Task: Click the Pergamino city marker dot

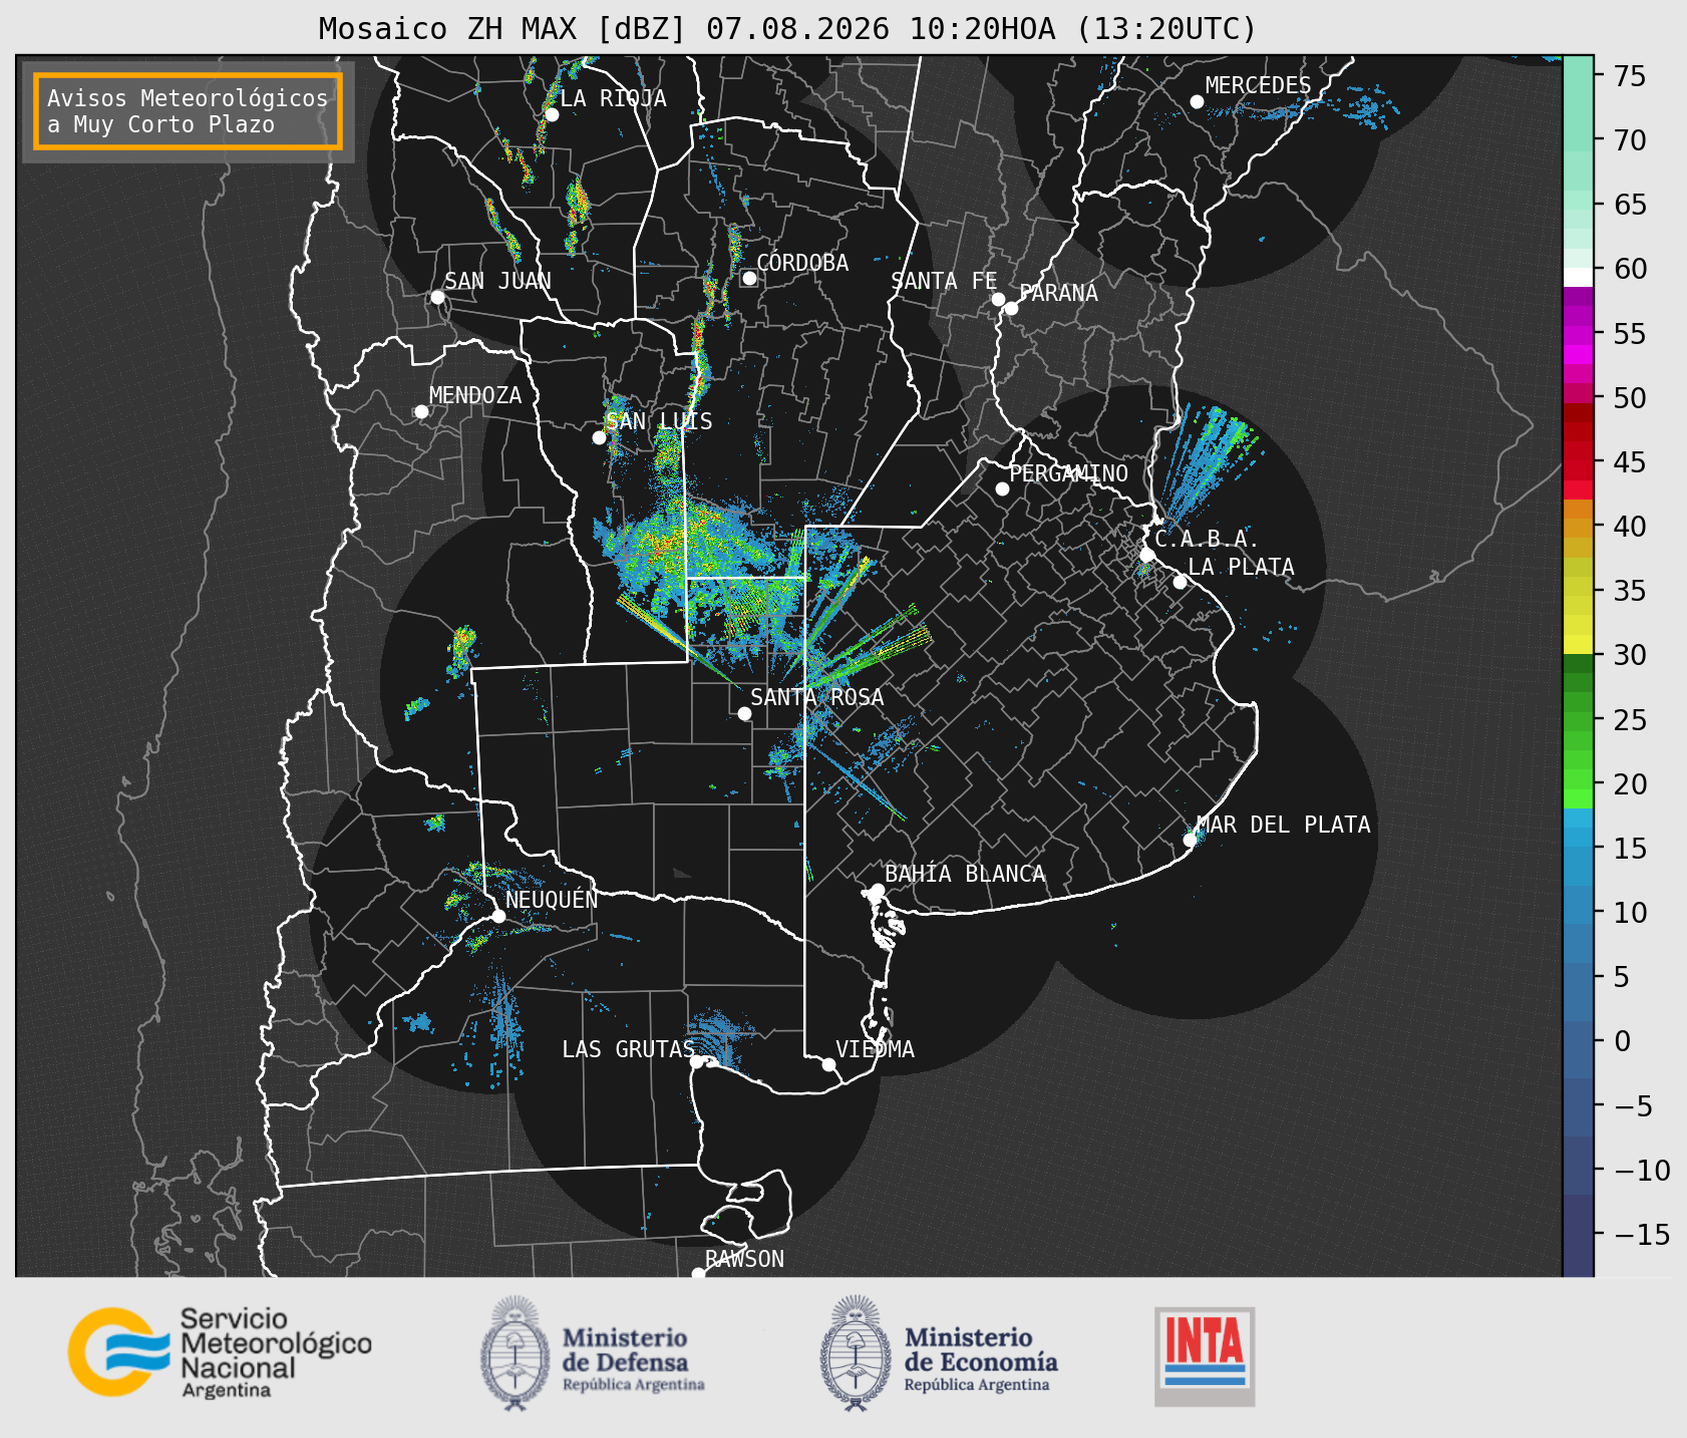Action: pos(1002,489)
